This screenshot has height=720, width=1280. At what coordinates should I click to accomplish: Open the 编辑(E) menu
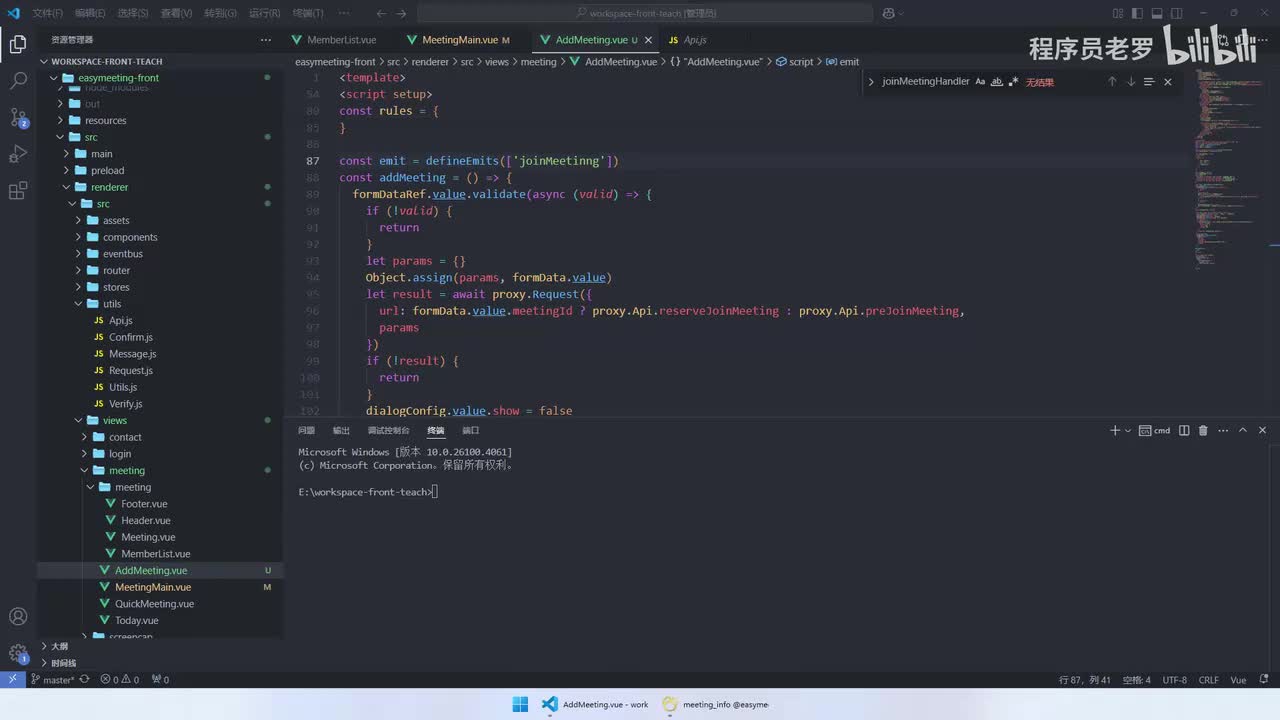[90, 13]
